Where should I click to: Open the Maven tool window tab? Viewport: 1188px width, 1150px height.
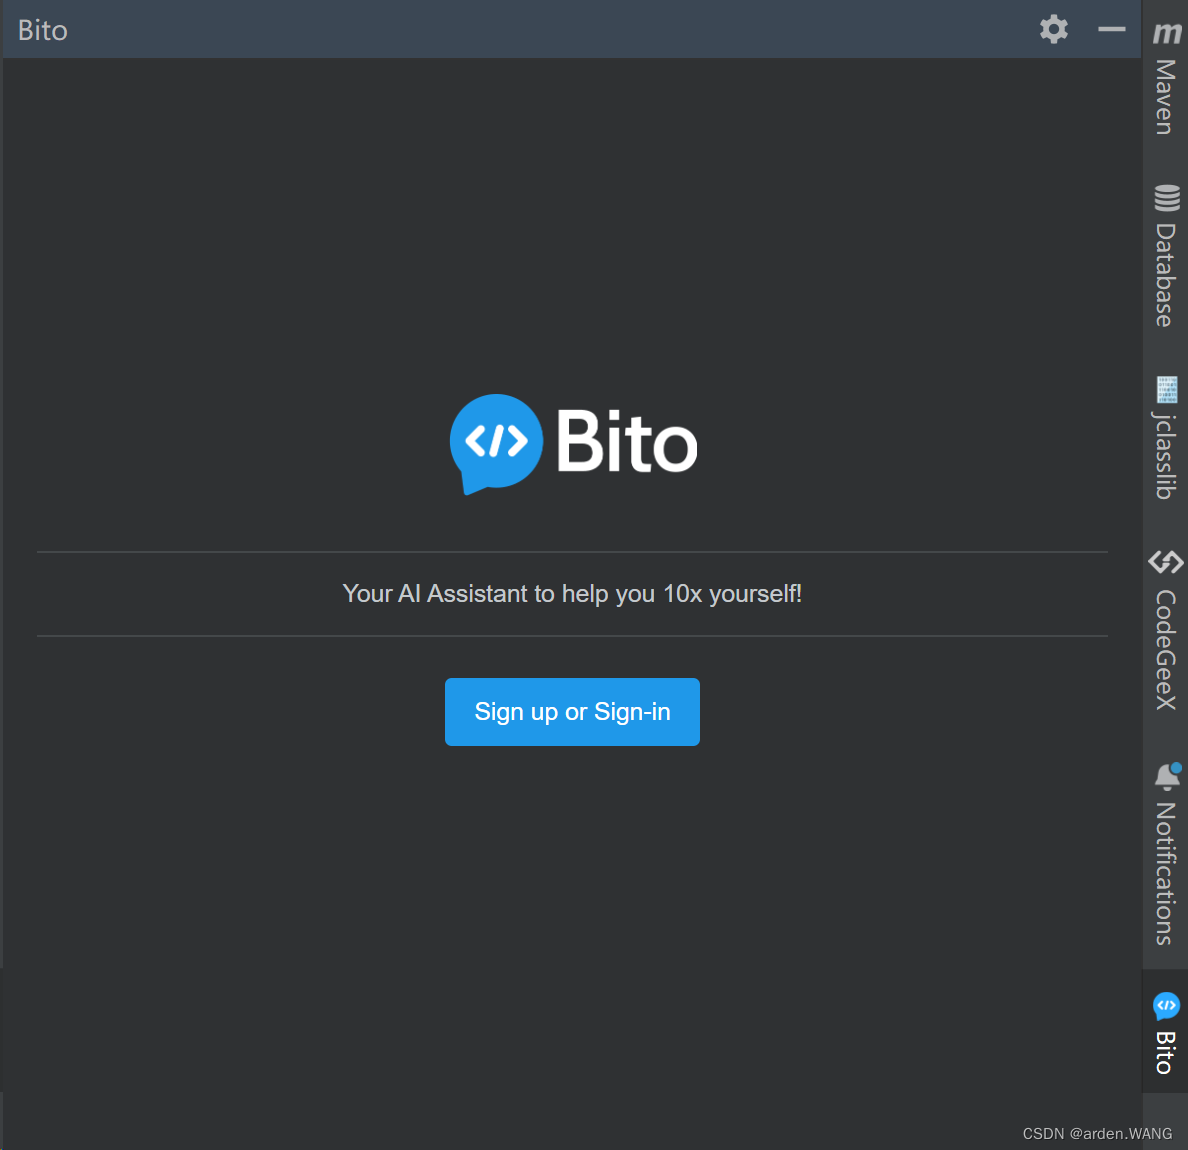[1165, 78]
